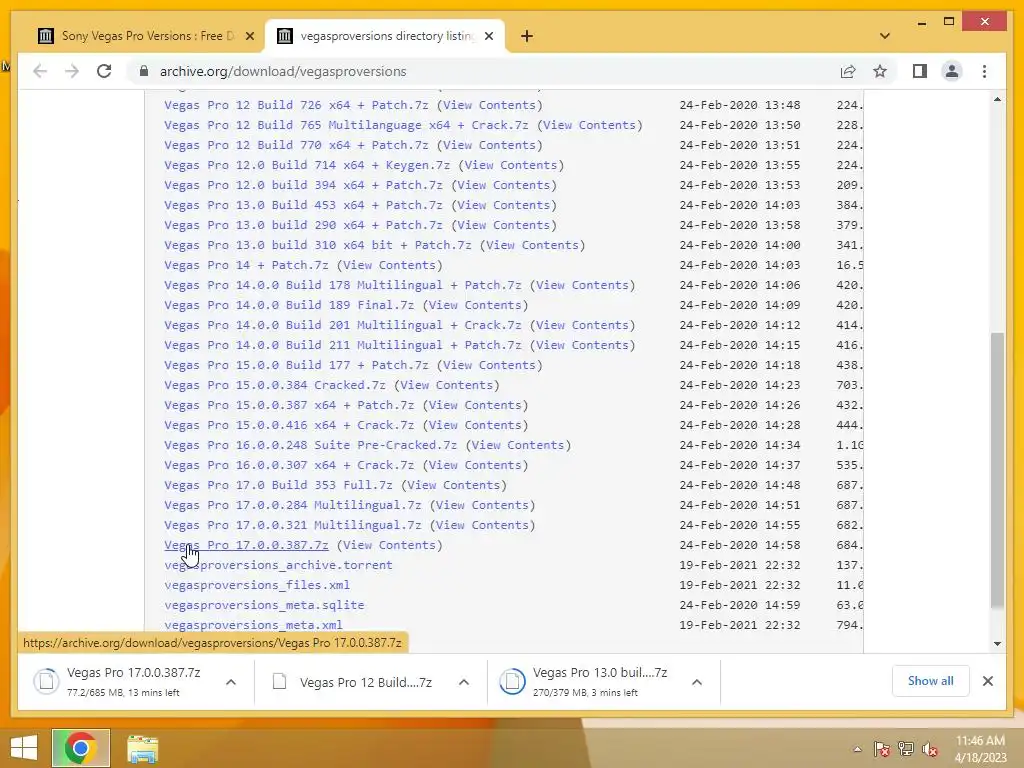1024x768 pixels.
Task: View Contents of Vegas Pro 17.0.0.284 Multilingual
Action: click(x=482, y=505)
